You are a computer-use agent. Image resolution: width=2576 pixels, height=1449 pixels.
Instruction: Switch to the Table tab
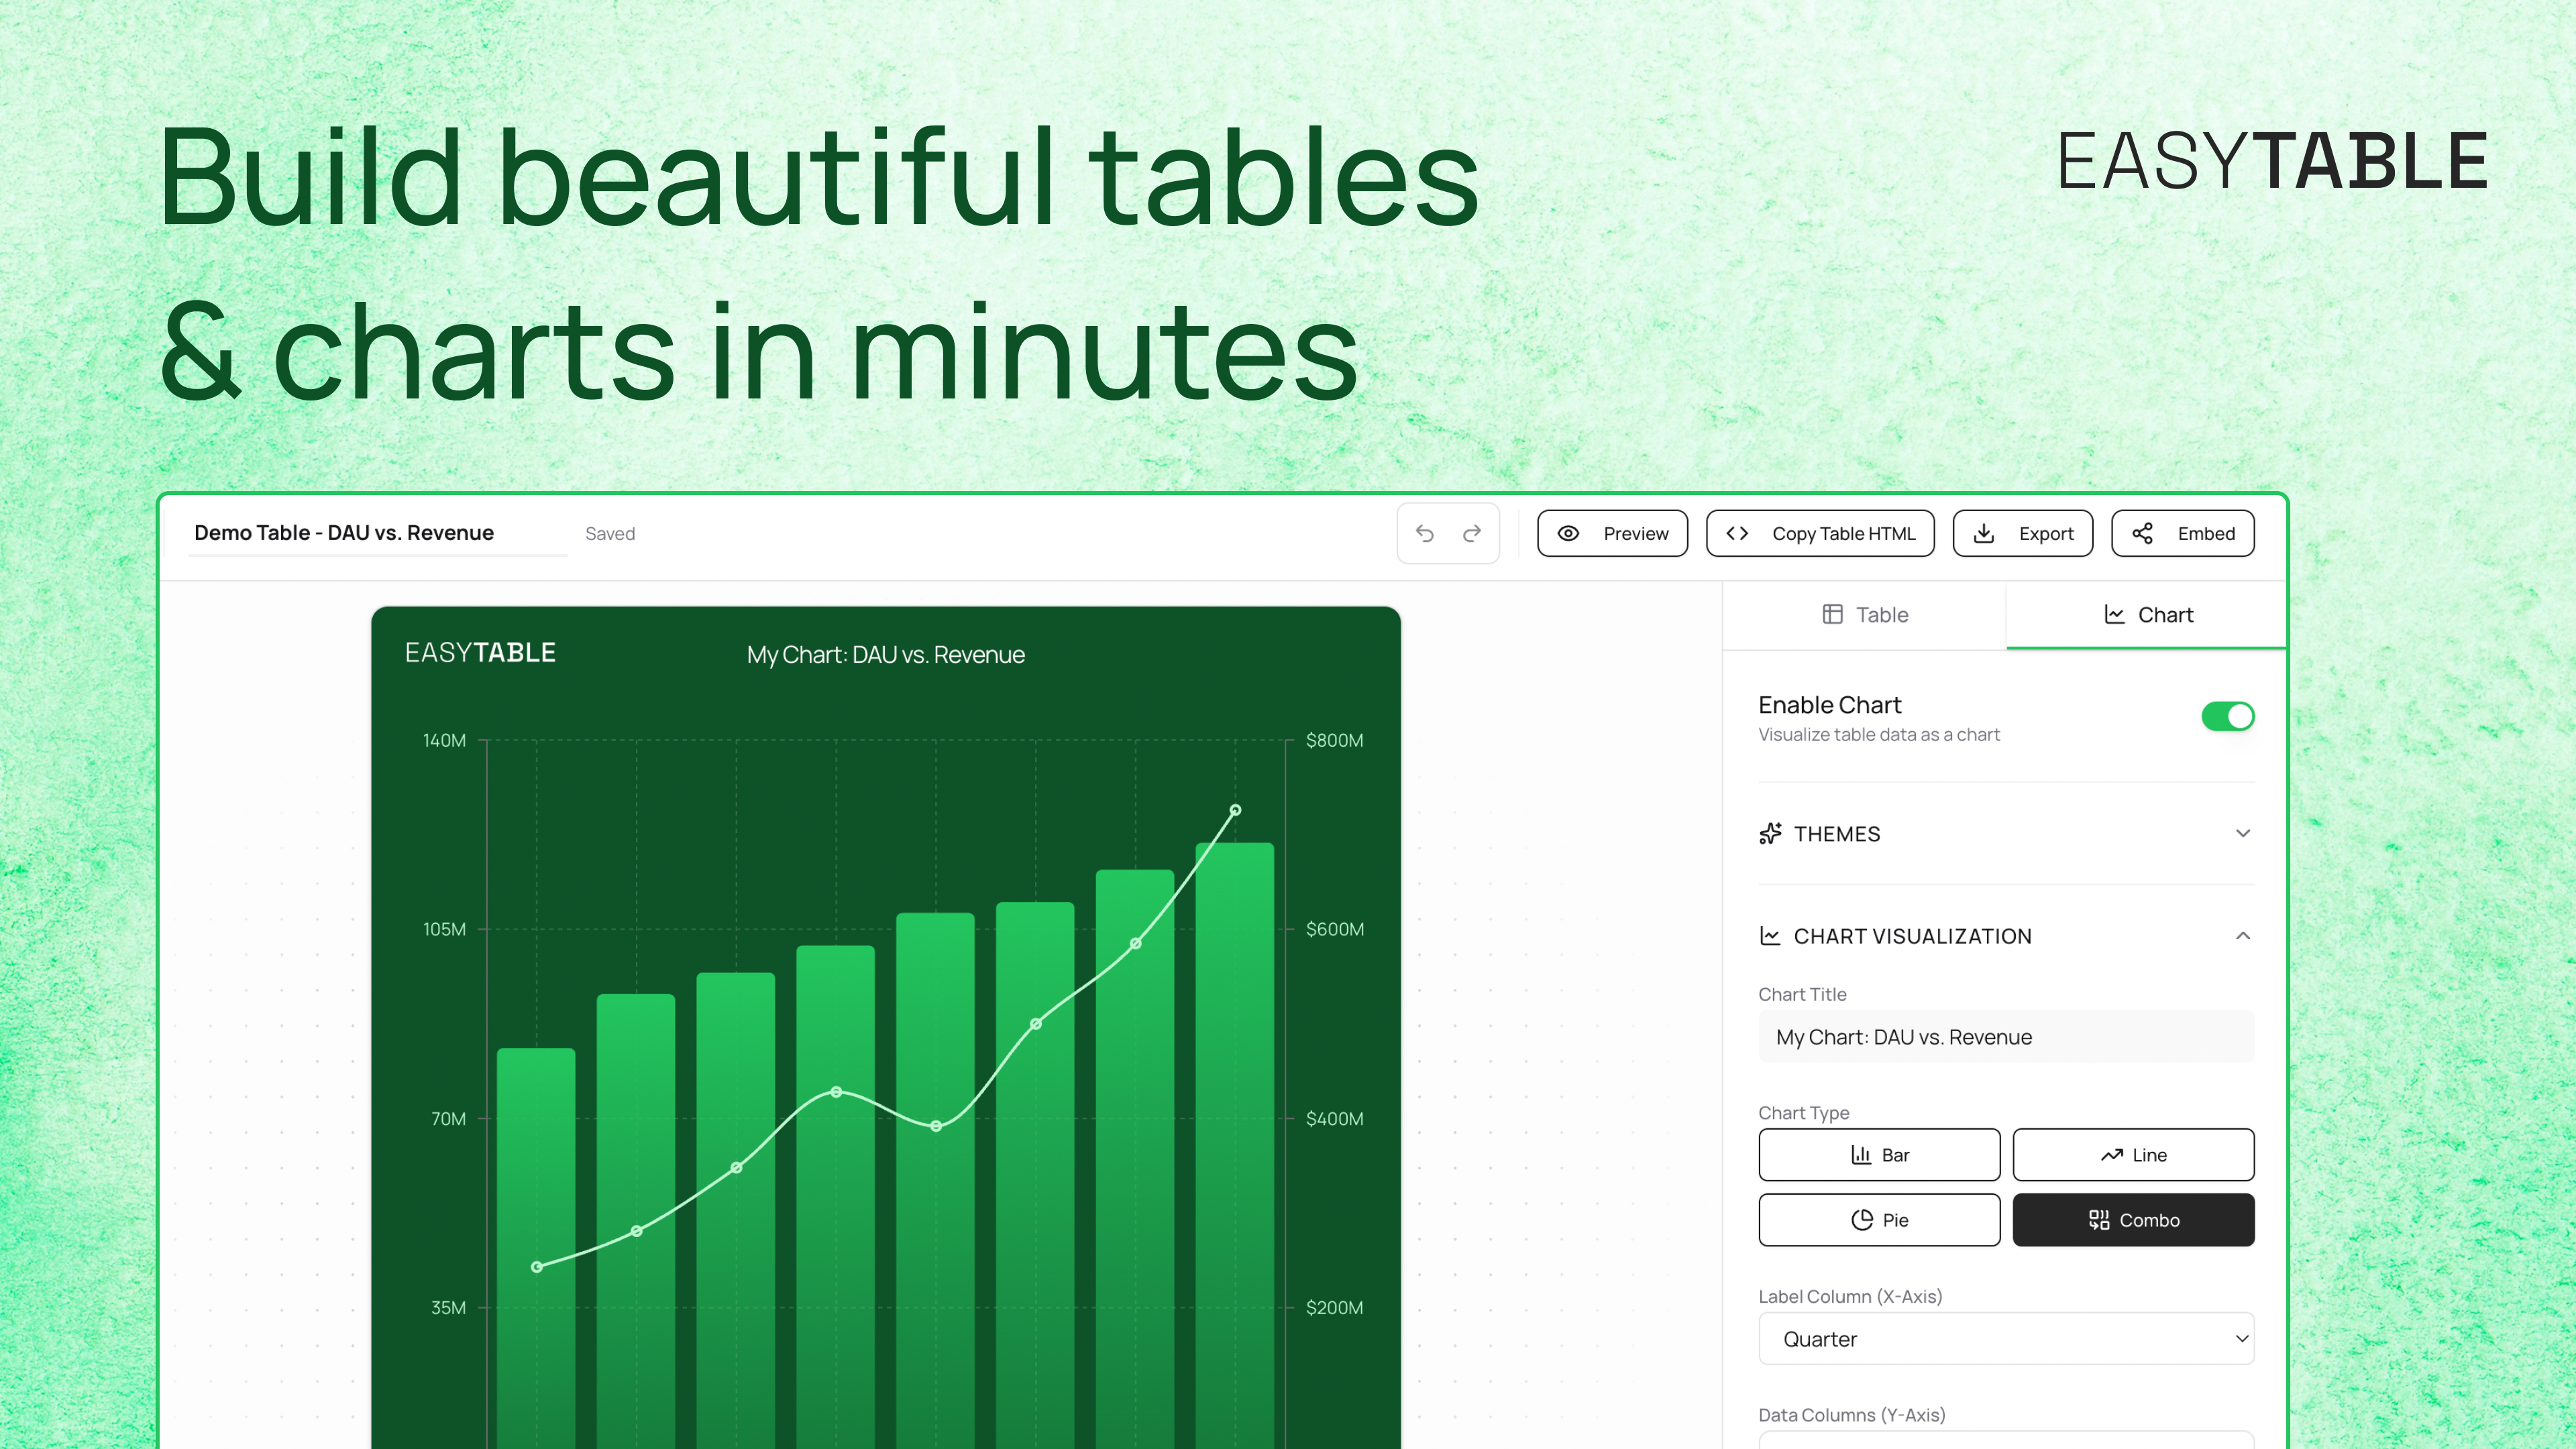1866,614
